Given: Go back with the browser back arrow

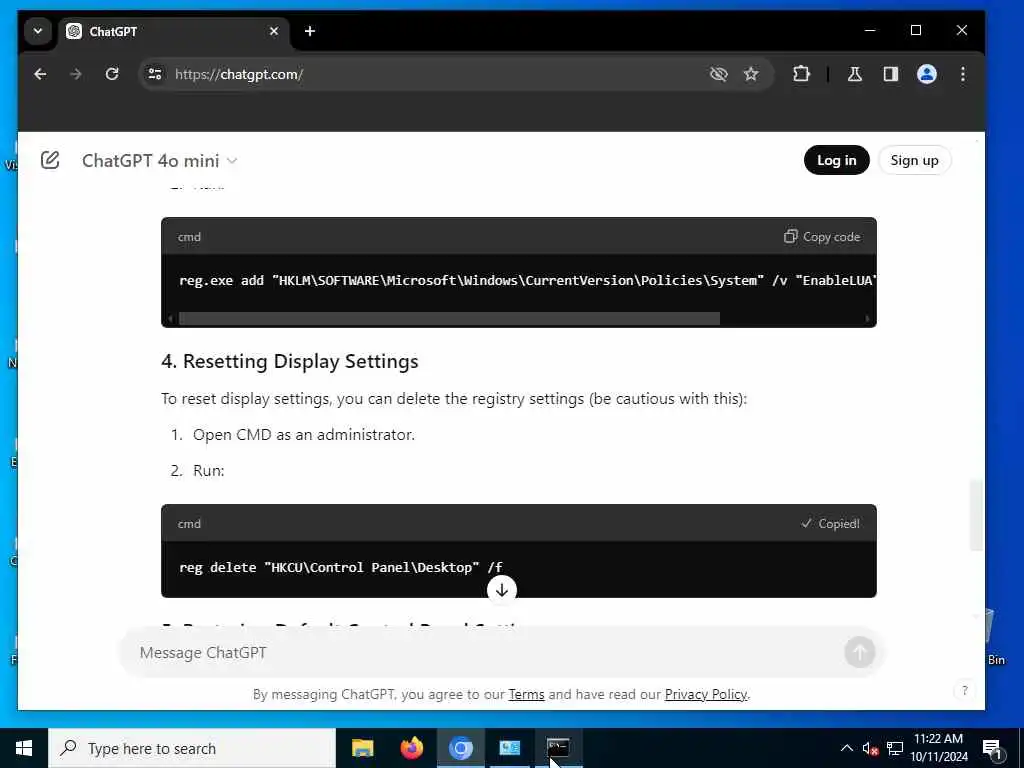Looking at the screenshot, I should coord(40,74).
